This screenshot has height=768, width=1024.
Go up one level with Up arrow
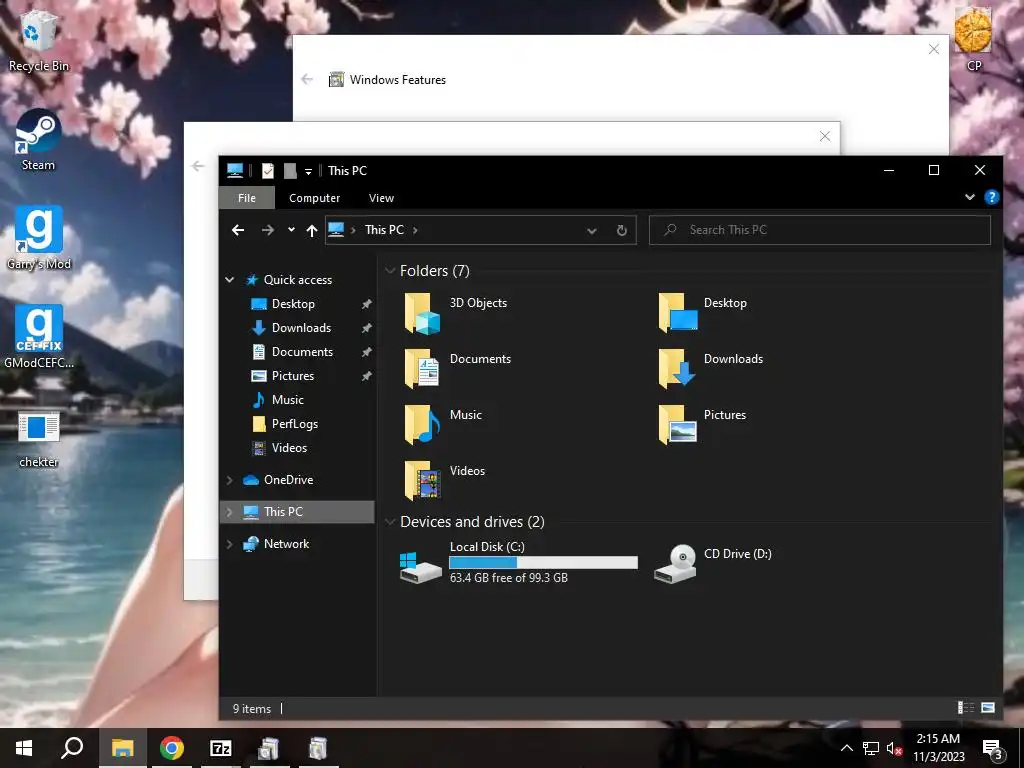click(x=312, y=230)
